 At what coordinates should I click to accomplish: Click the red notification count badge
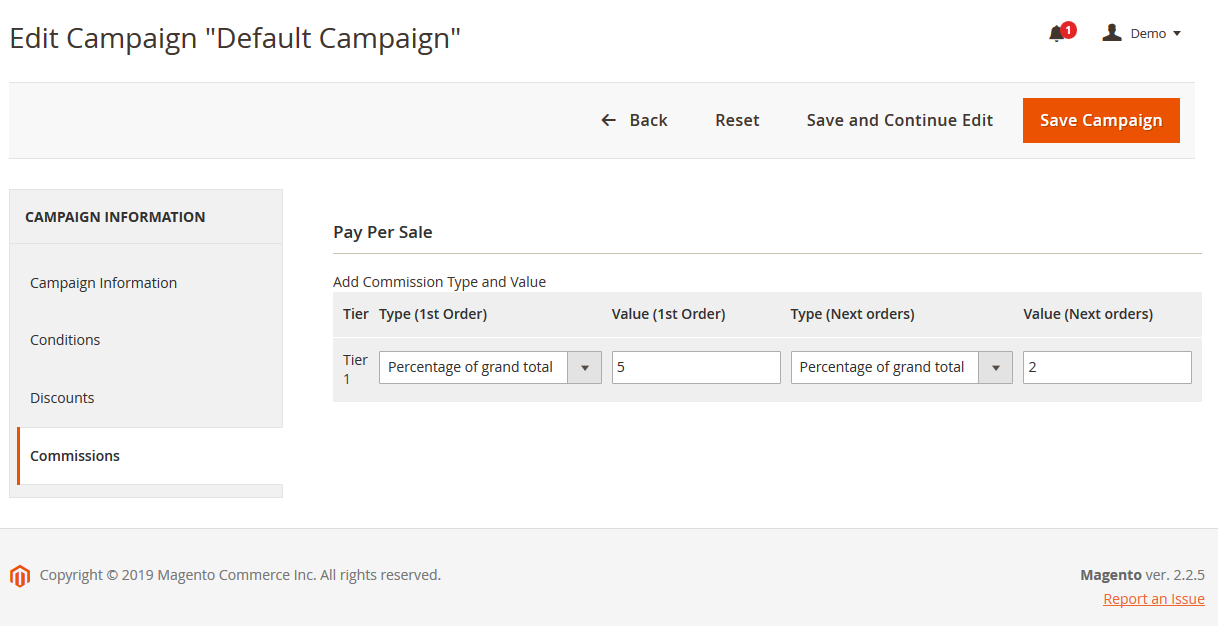point(1068,30)
